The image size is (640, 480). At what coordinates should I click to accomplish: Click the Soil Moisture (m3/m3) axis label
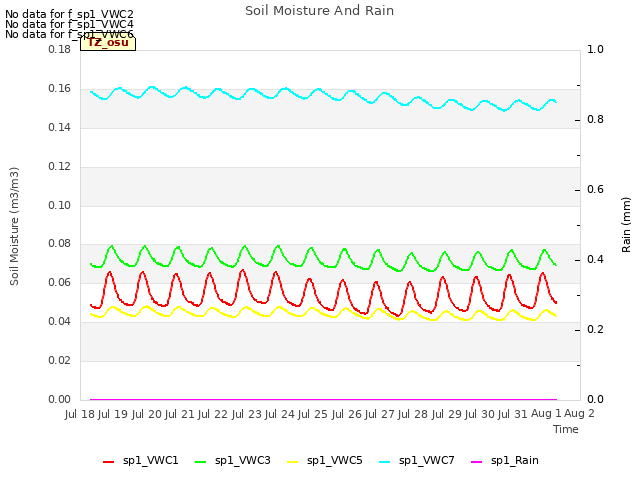coord(14,226)
